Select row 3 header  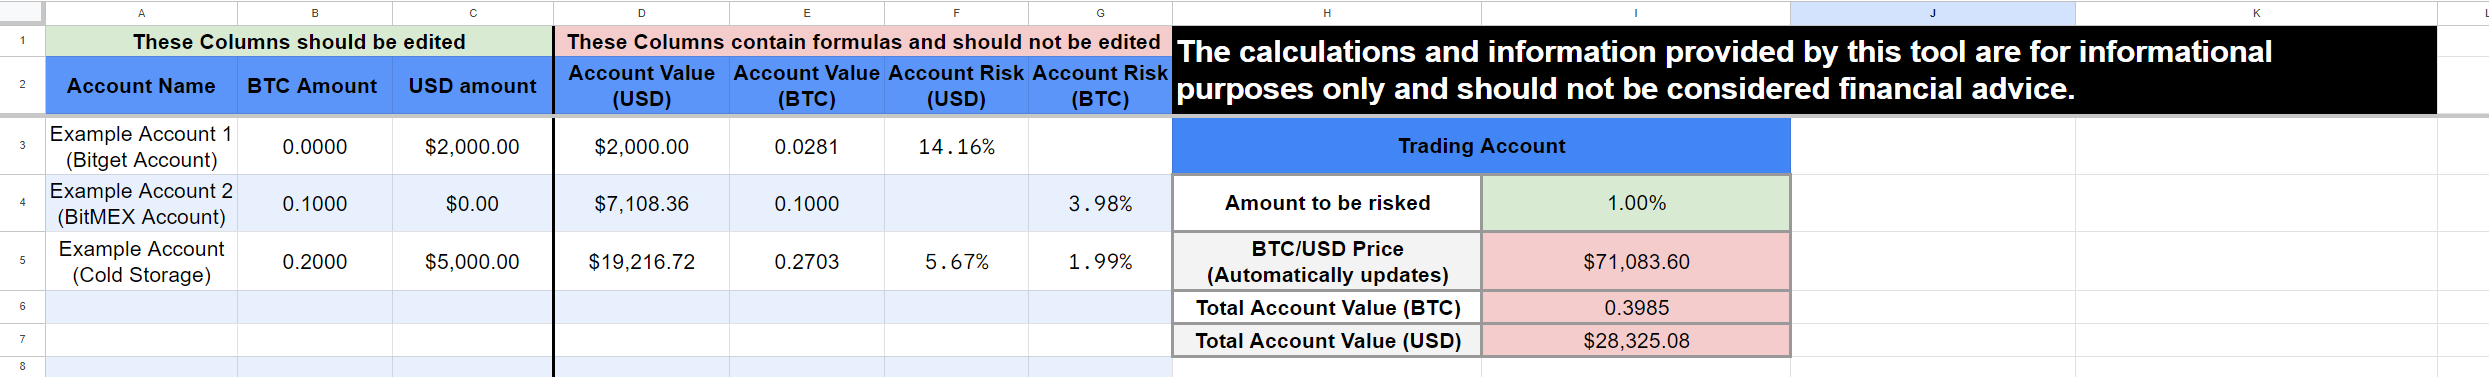tap(22, 146)
